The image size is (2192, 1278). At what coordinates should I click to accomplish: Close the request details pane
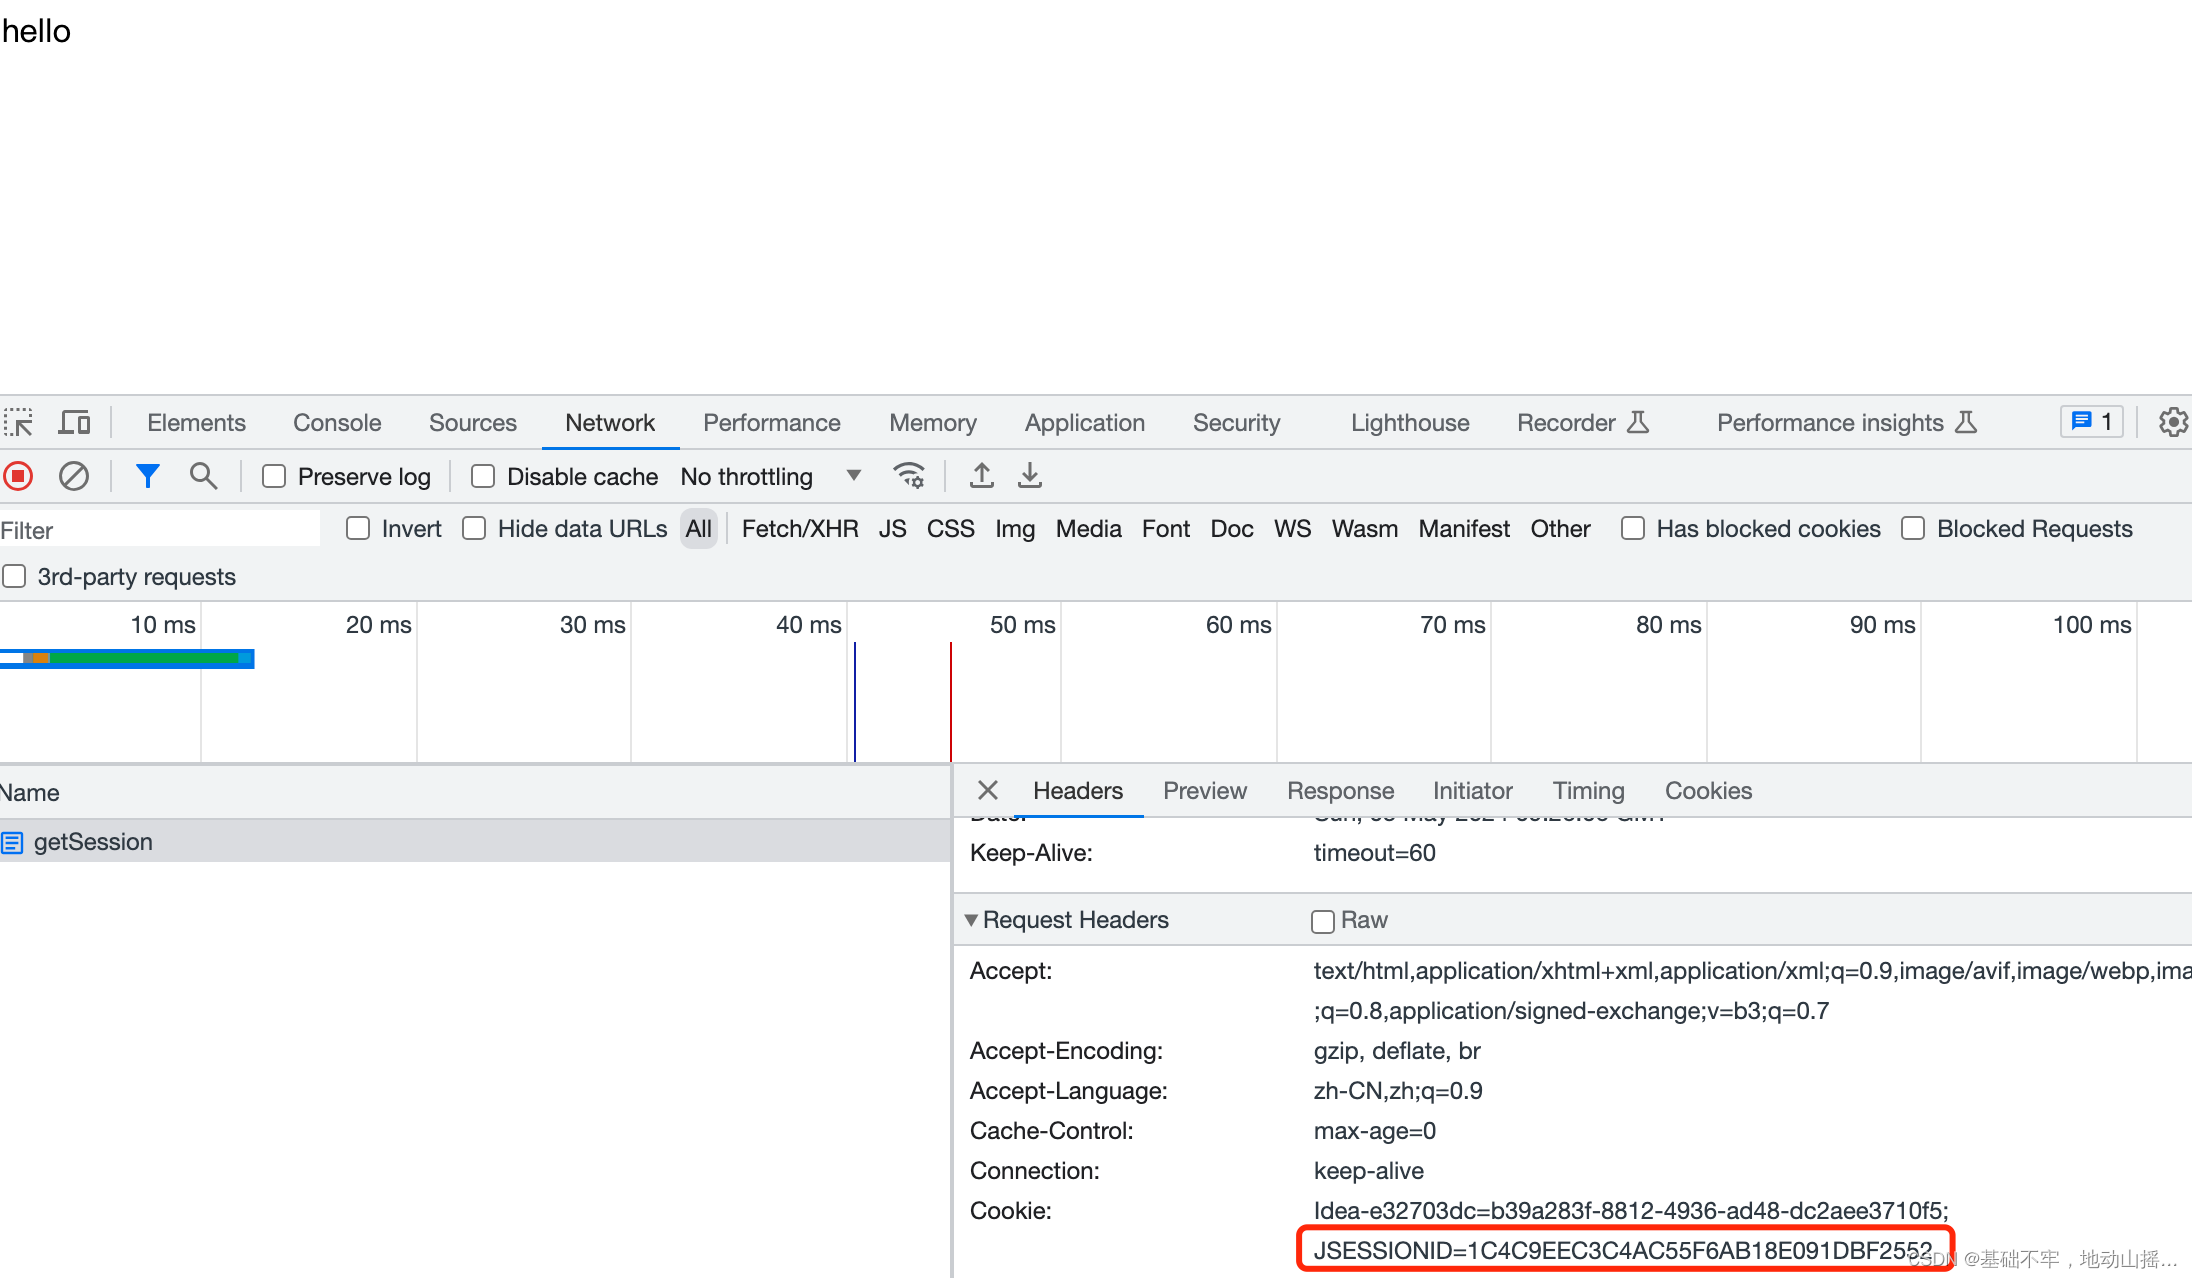pos(987,791)
